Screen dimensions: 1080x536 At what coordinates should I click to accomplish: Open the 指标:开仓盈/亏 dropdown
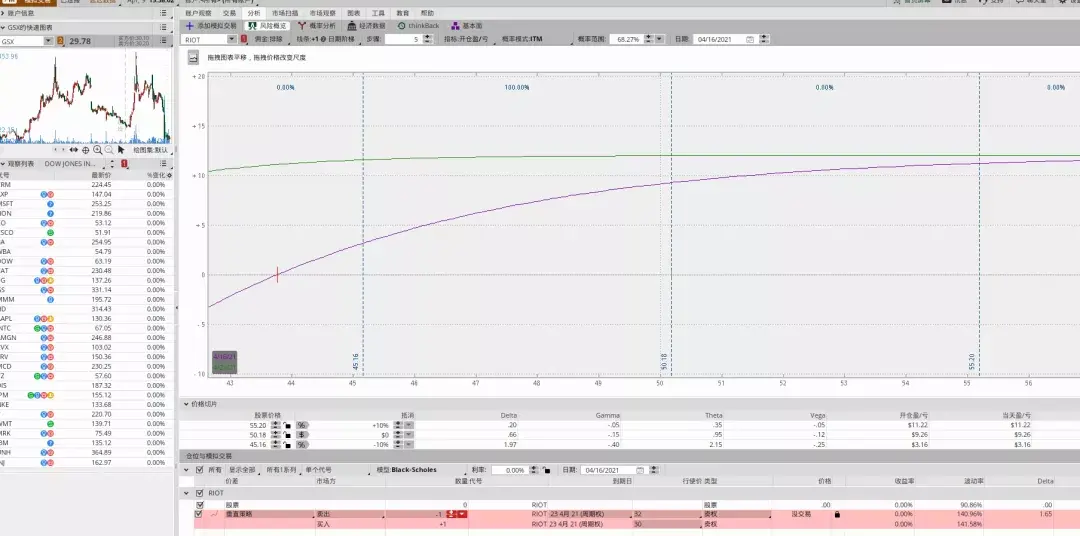[466, 39]
